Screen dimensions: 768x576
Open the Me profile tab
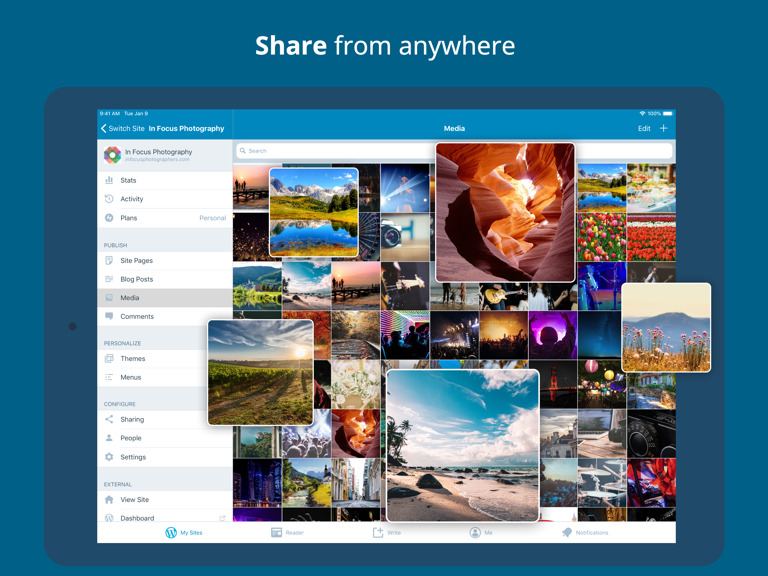(x=481, y=532)
